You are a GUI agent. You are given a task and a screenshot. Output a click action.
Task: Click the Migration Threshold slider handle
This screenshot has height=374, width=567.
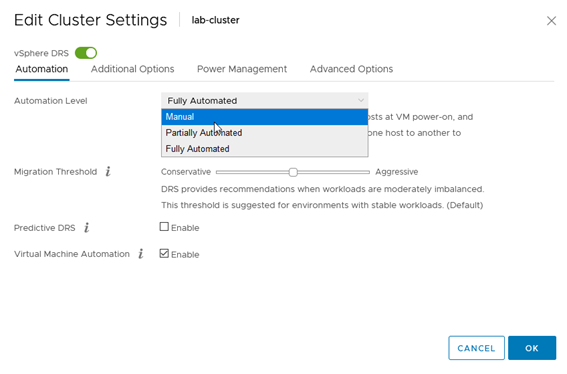click(x=293, y=172)
